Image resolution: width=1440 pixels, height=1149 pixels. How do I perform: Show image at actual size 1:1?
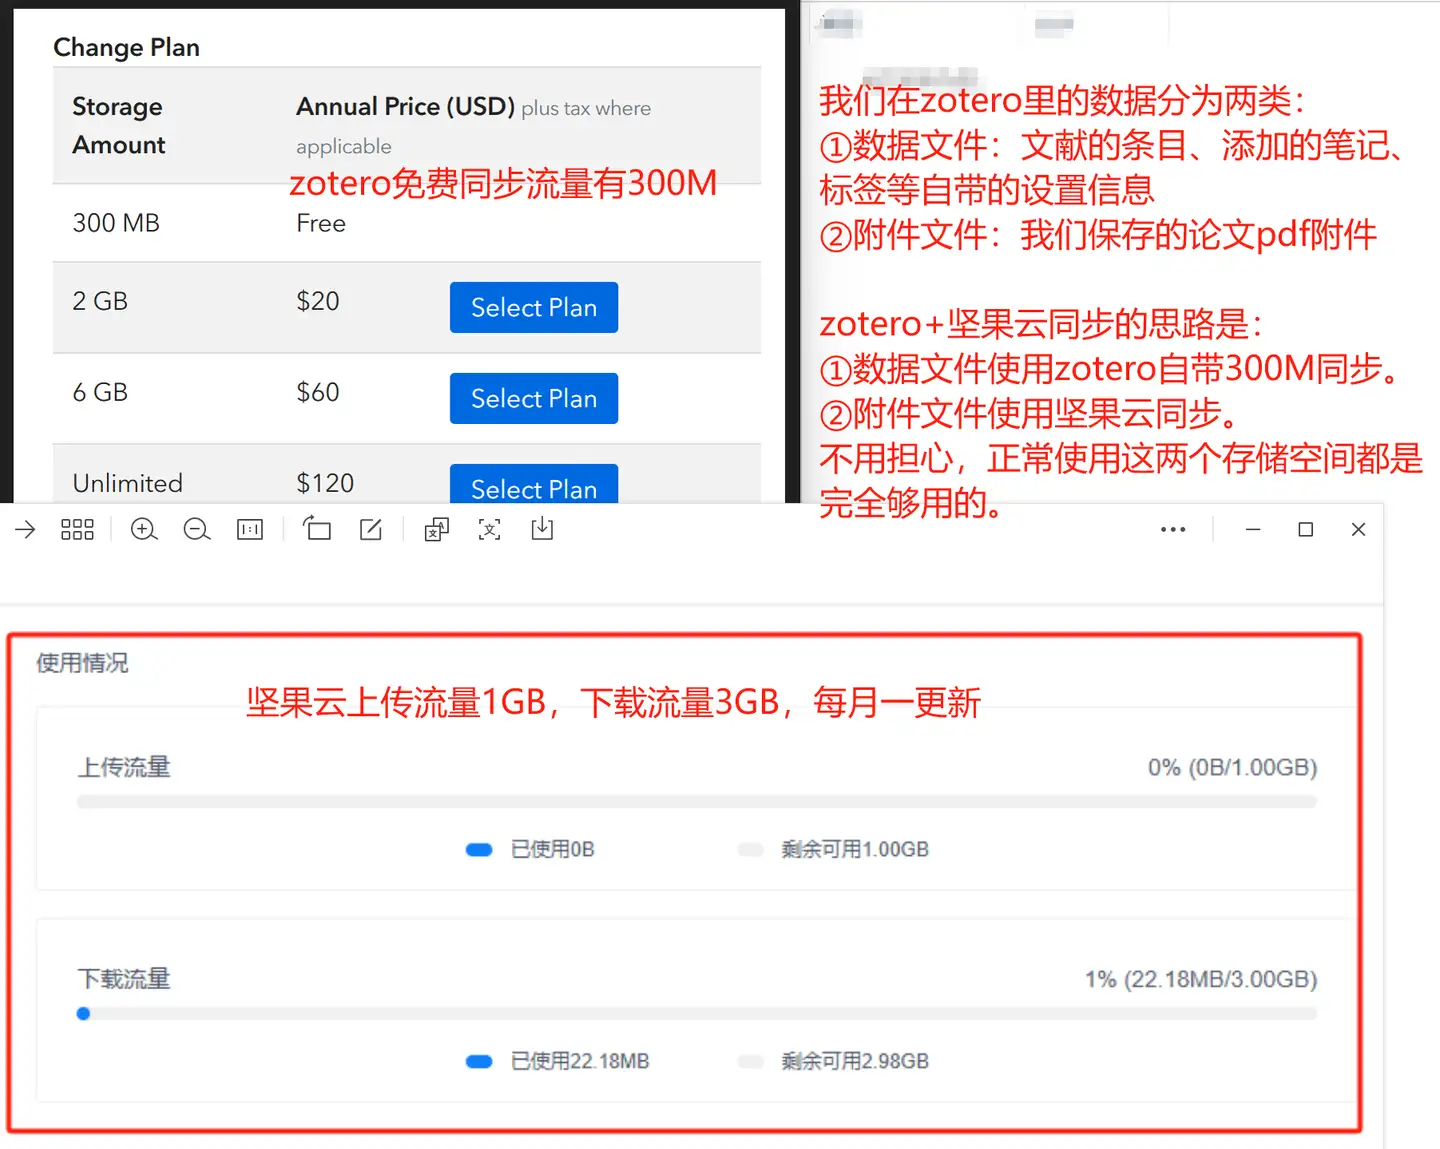[x=250, y=530]
